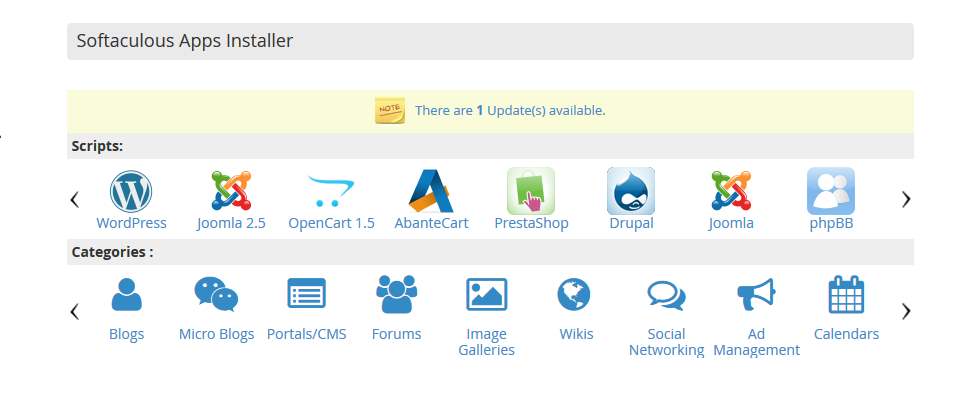Show previous scripts with left arrow
Viewport: 980px width, 399px height.
(74, 200)
